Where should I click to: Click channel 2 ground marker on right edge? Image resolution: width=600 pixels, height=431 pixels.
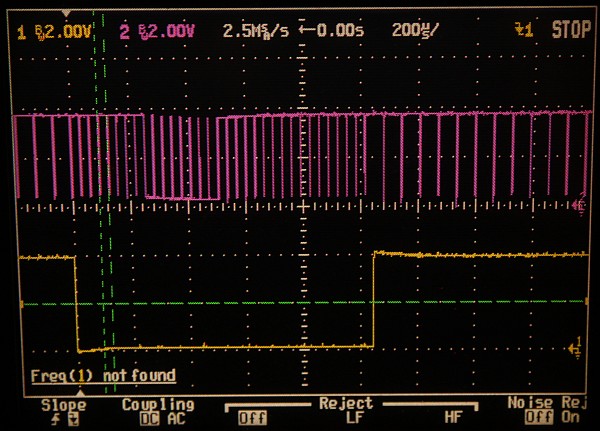click(x=581, y=205)
